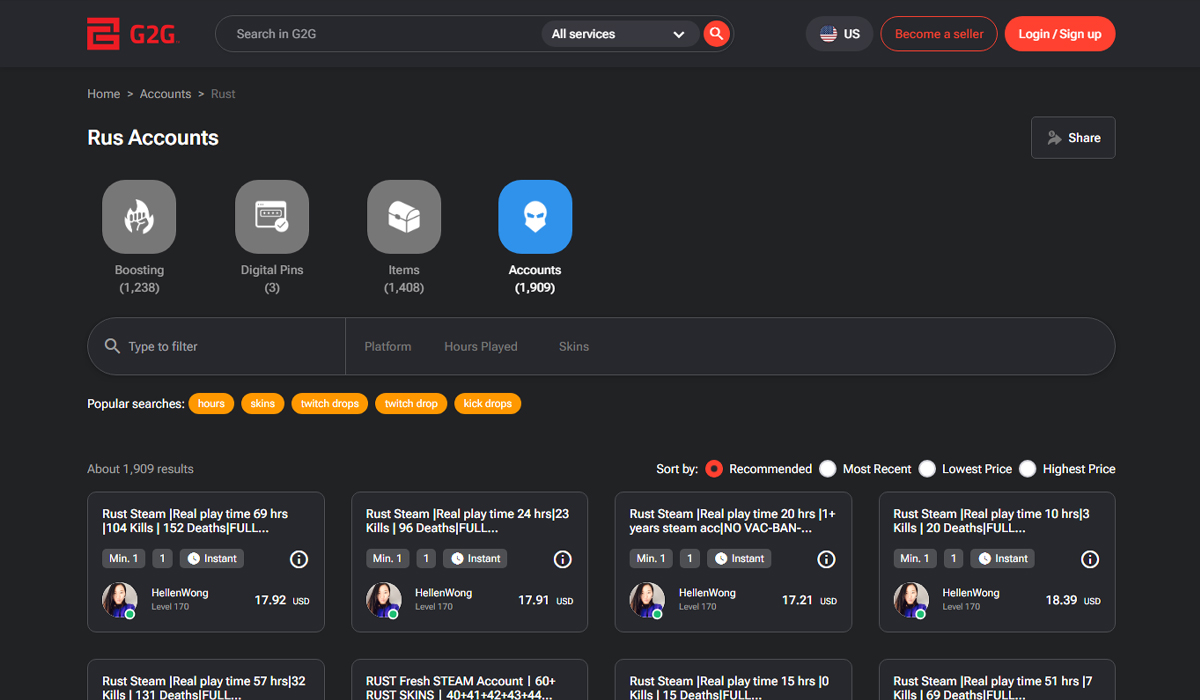
Task: Click the US region flag selector
Action: (x=839, y=33)
